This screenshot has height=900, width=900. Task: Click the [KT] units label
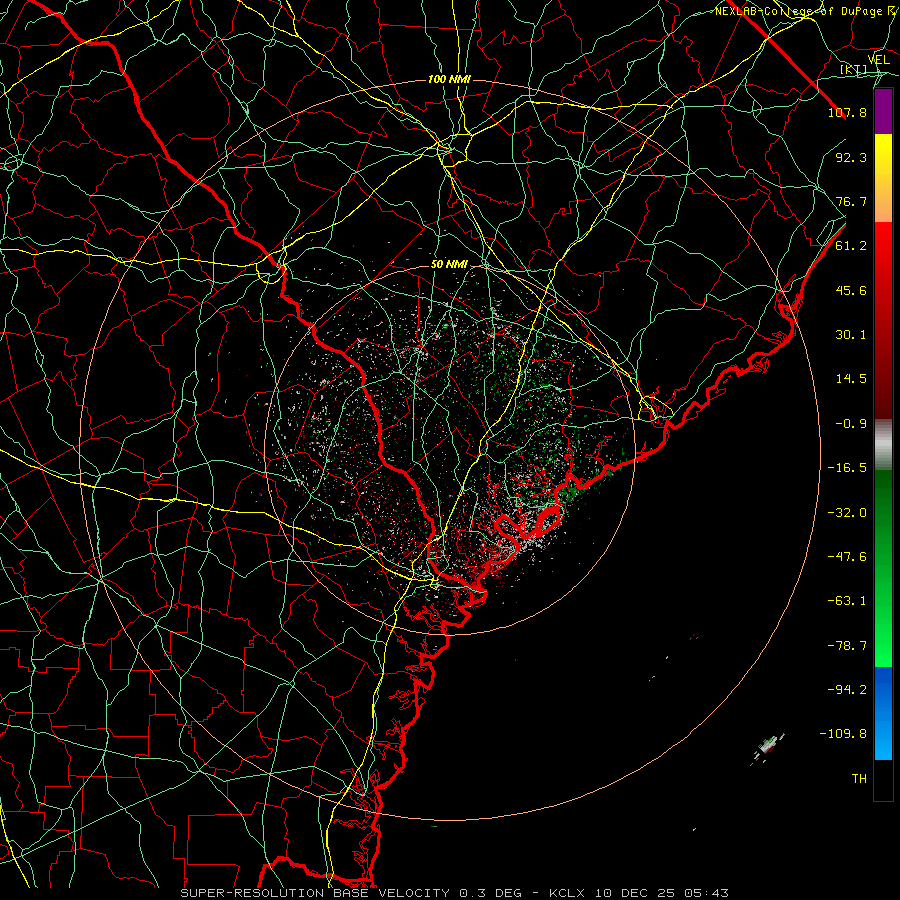tap(854, 70)
